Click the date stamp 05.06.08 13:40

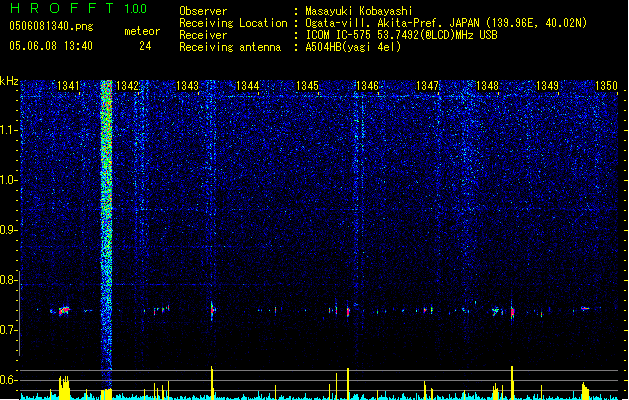coord(51,46)
